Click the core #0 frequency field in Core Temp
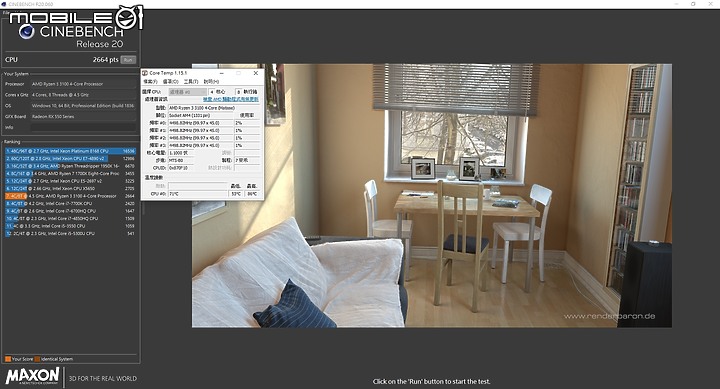 pos(201,123)
